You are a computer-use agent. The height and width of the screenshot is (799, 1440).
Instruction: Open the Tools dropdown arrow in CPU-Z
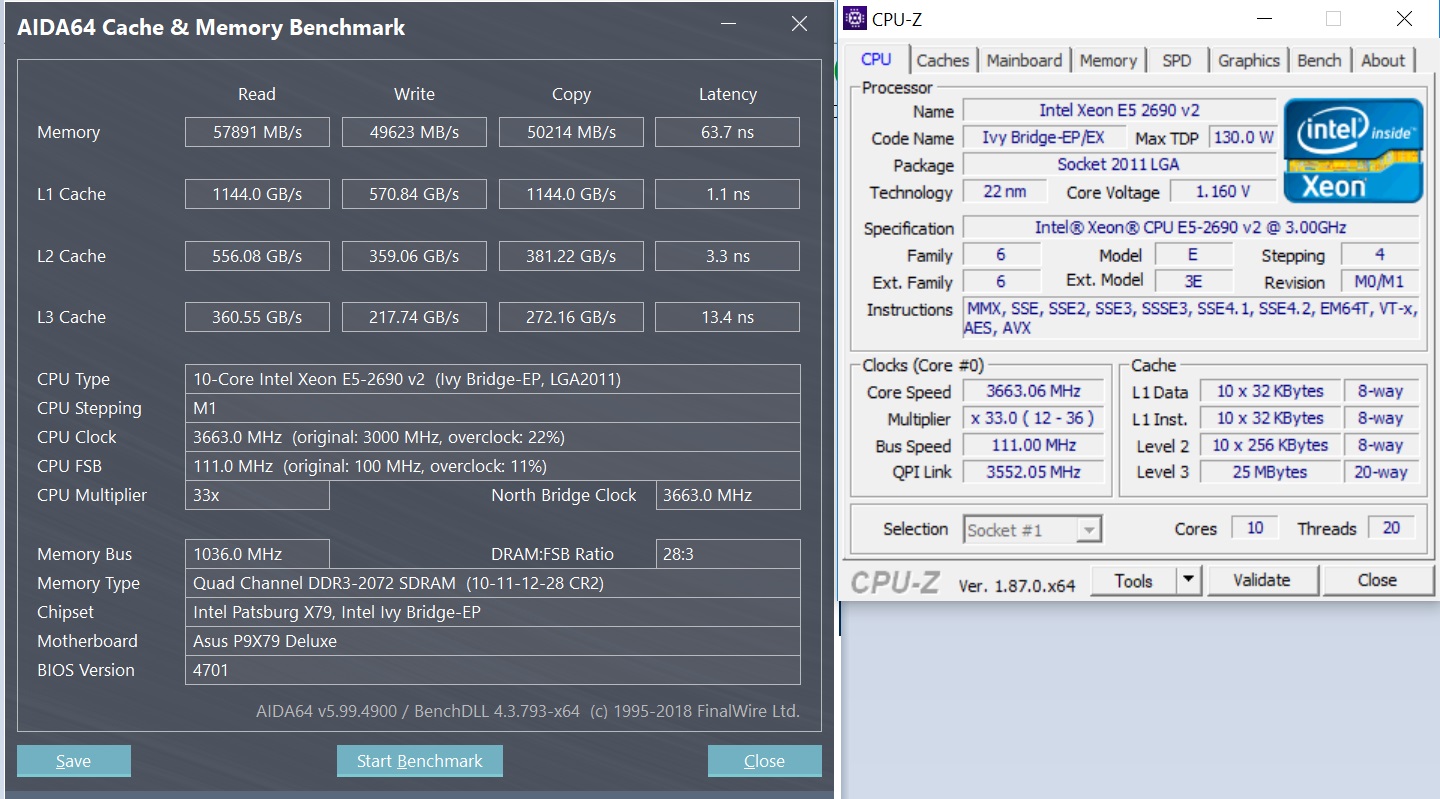click(1188, 580)
